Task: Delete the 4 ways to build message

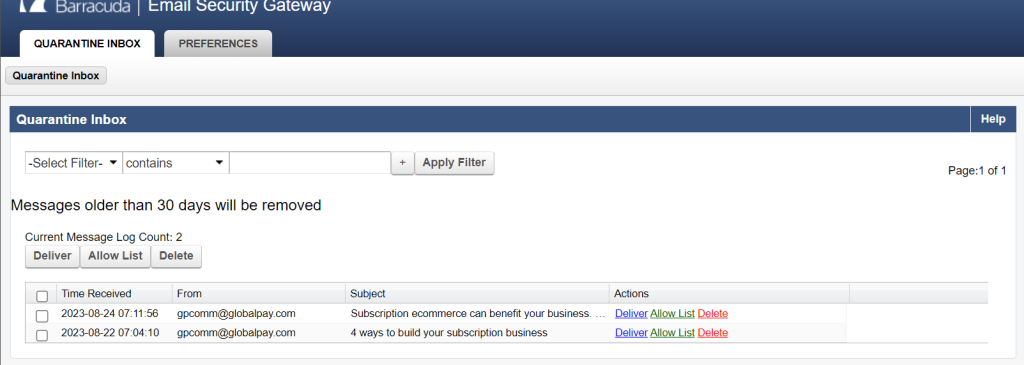Action: pyautogui.click(x=712, y=333)
